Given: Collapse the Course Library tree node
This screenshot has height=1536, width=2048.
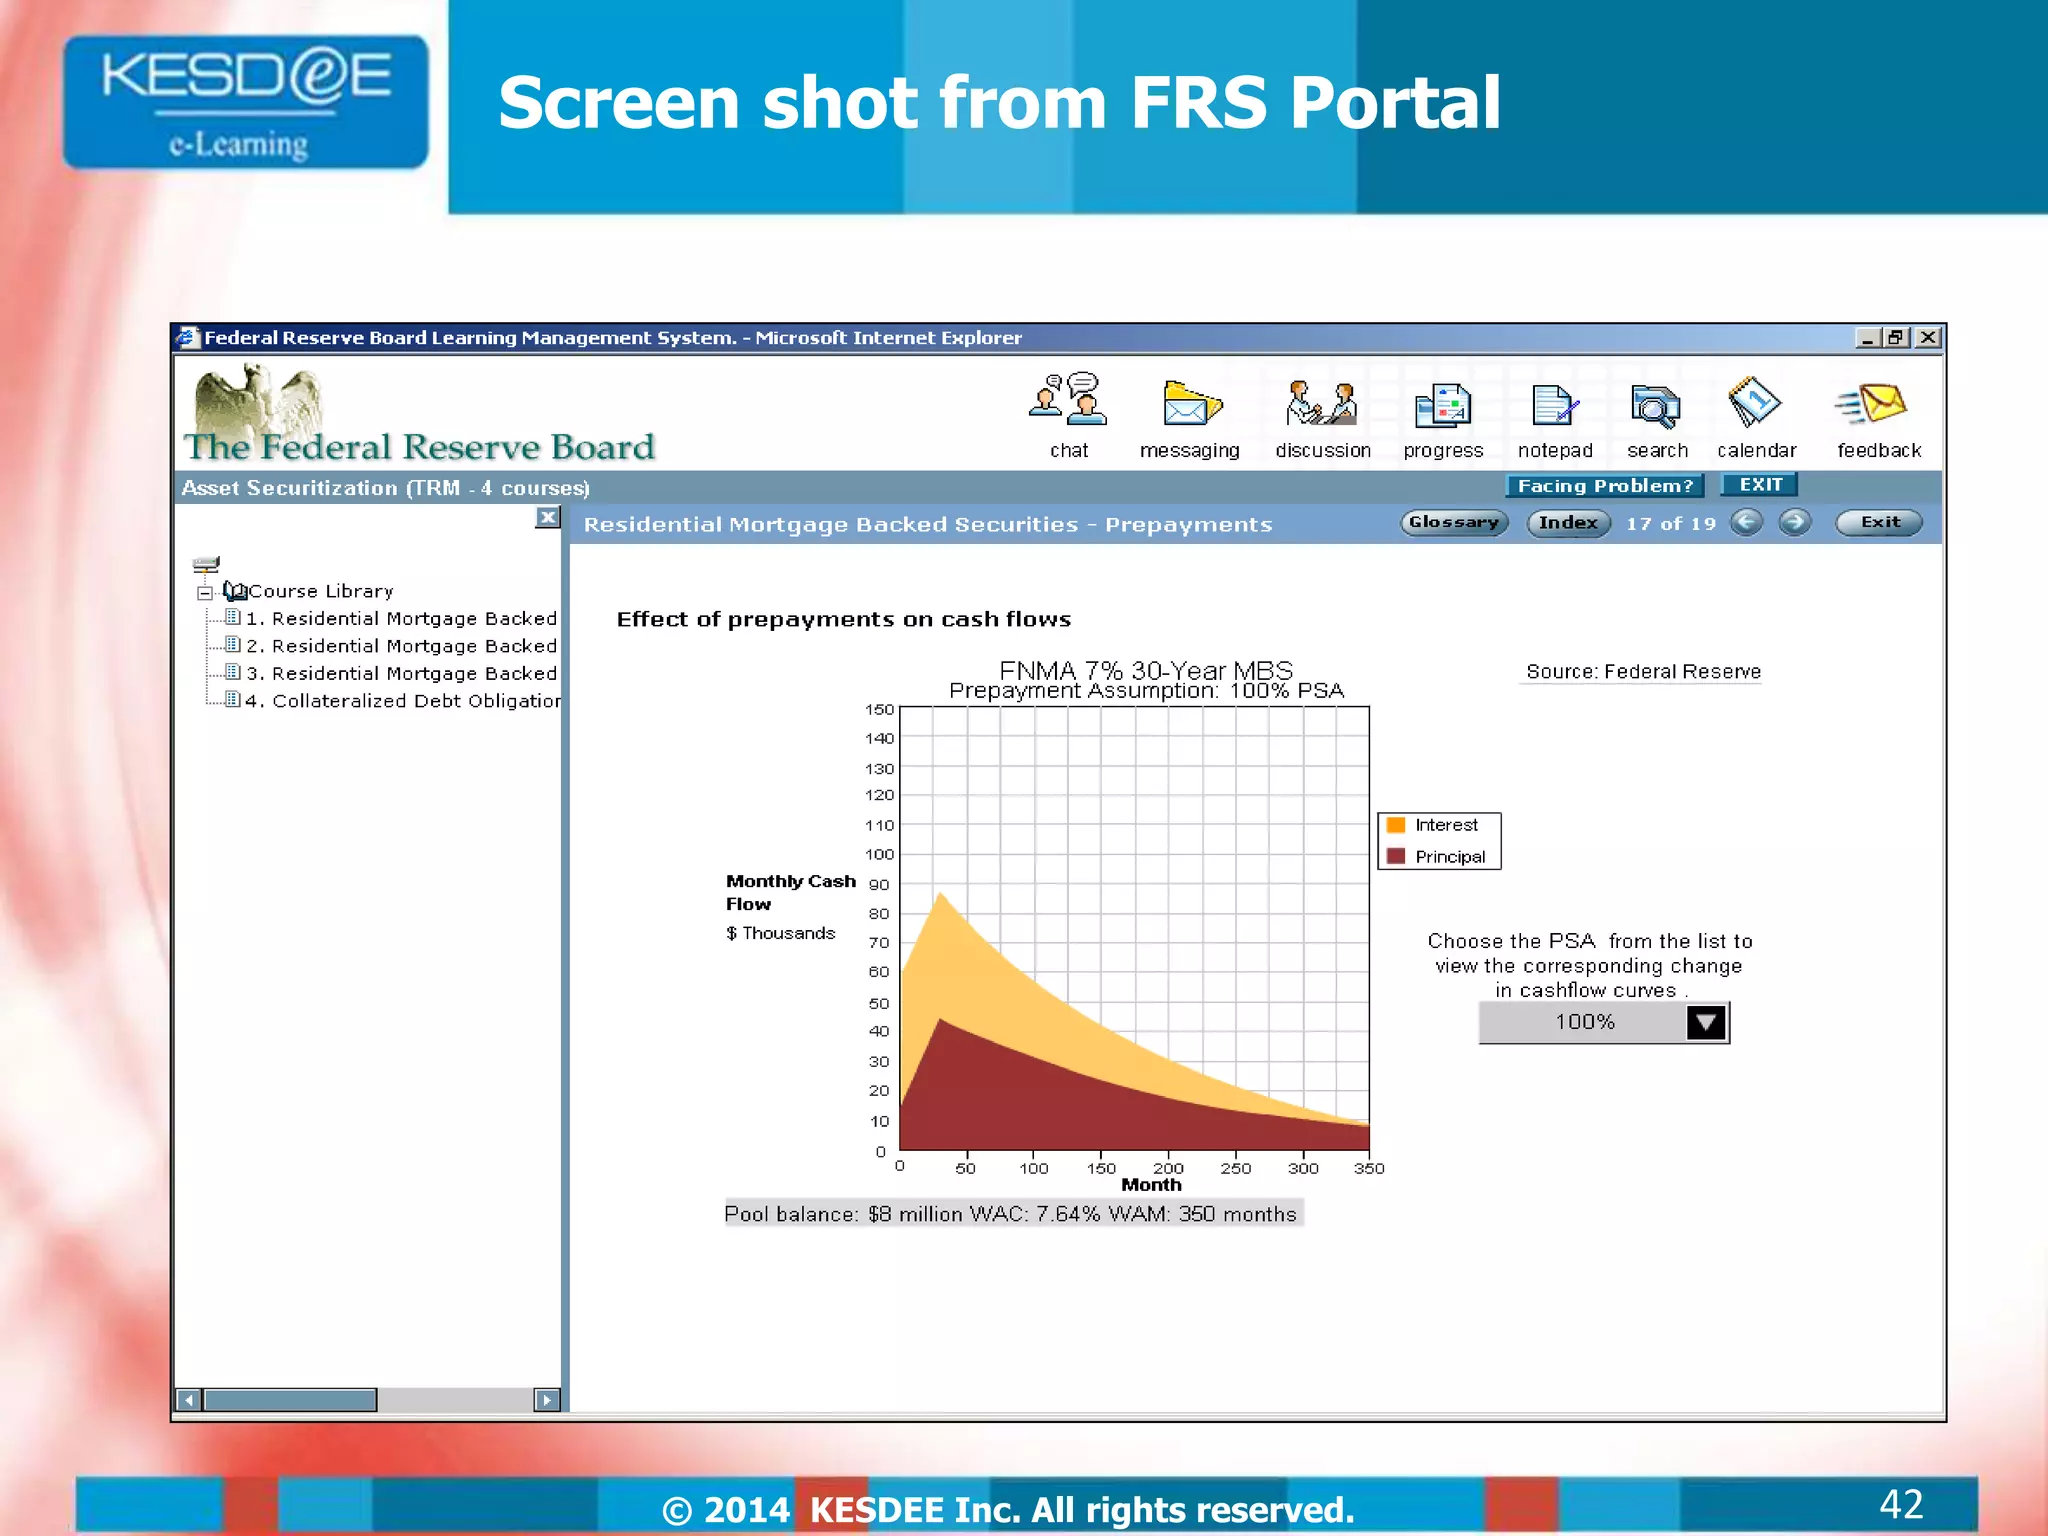Looking at the screenshot, I should pyautogui.click(x=205, y=592).
